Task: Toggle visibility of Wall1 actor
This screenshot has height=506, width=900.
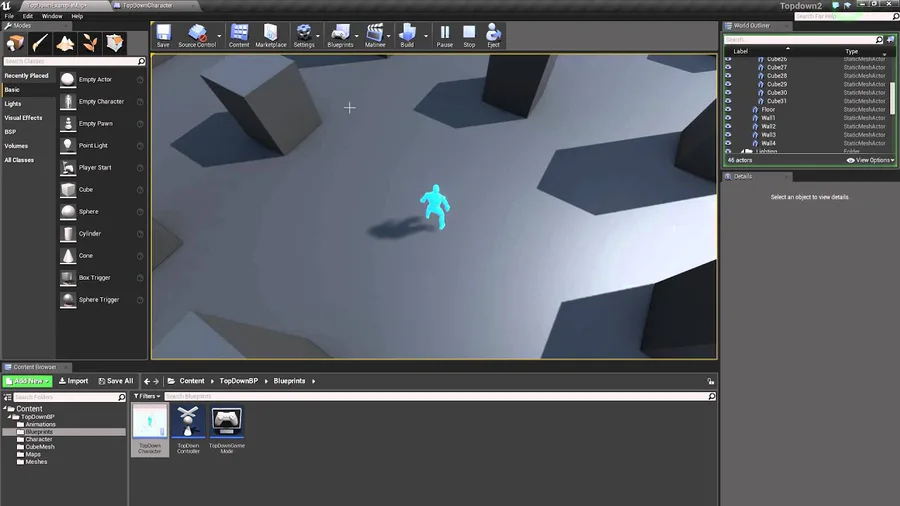Action: (728, 118)
